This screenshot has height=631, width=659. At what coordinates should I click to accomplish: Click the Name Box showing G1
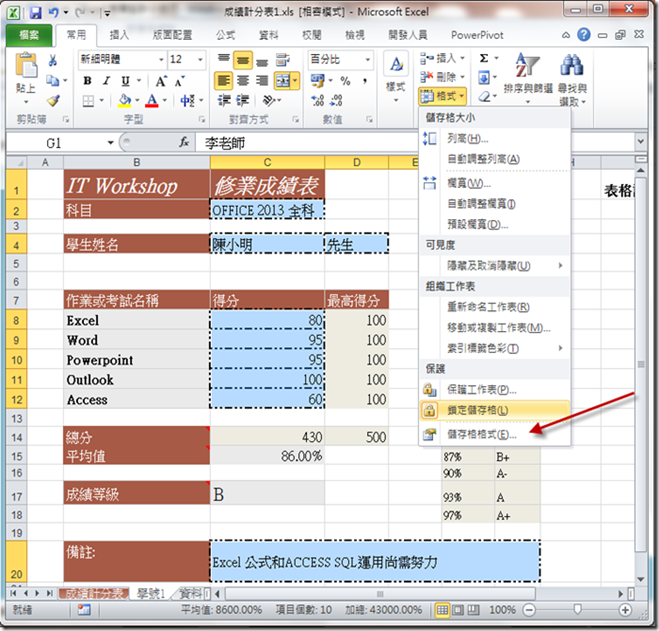(53, 143)
